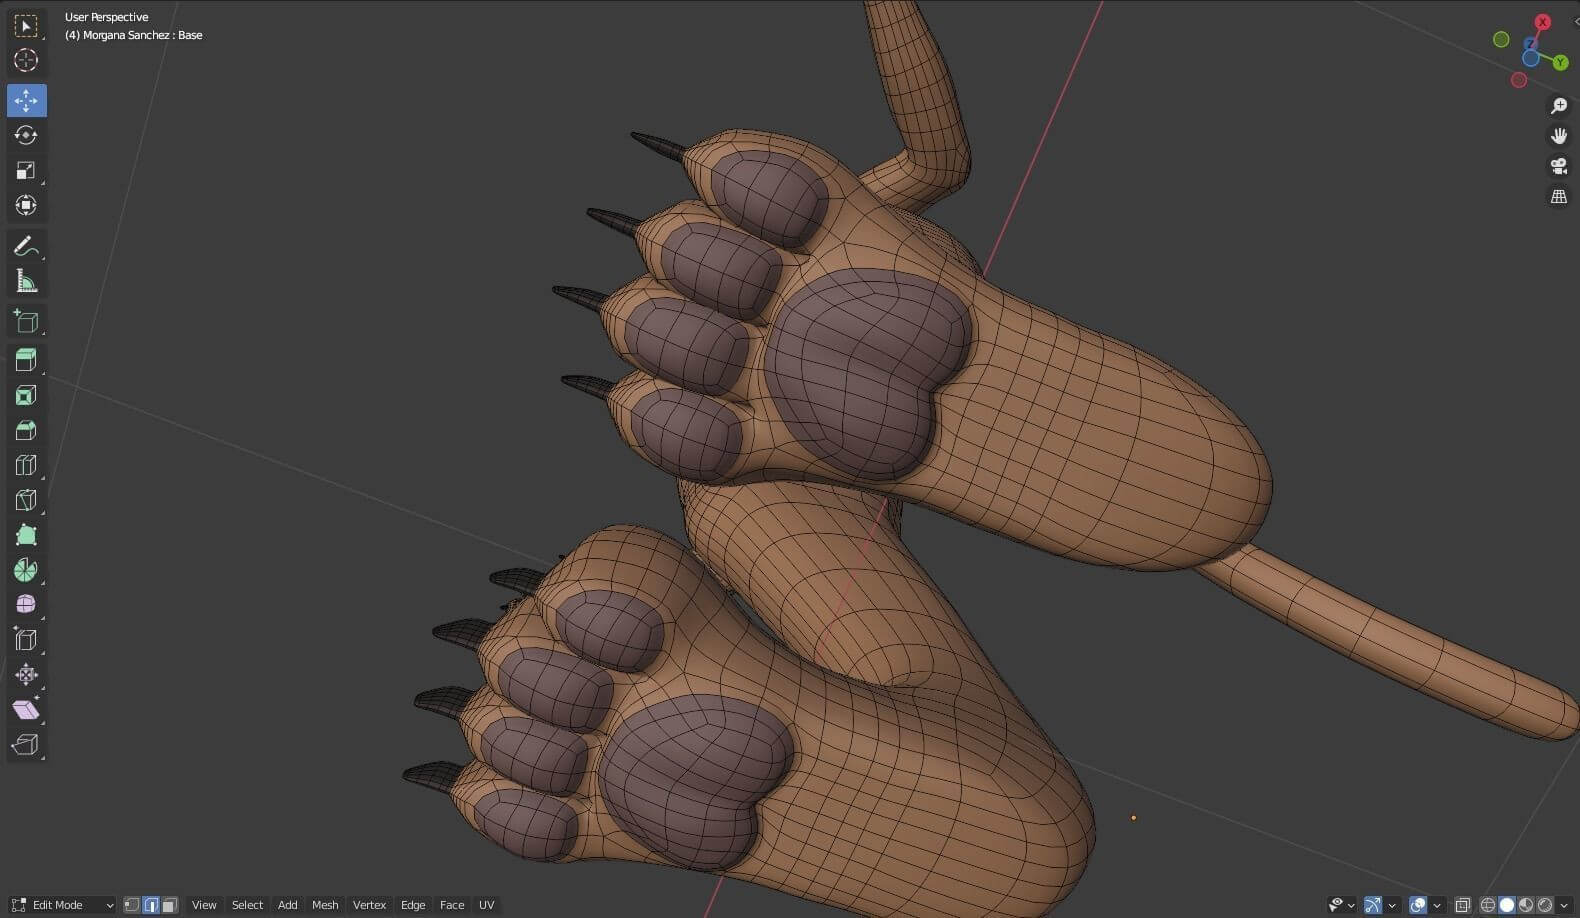Screen dimensions: 1580x918
Task: Open the Mesh menu
Action: (x=325, y=905)
